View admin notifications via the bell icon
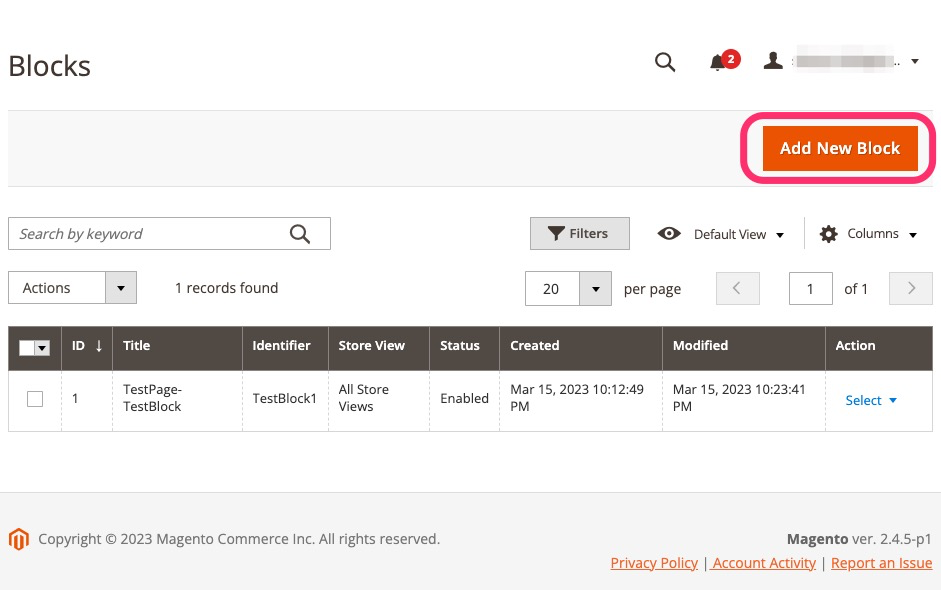 point(718,62)
